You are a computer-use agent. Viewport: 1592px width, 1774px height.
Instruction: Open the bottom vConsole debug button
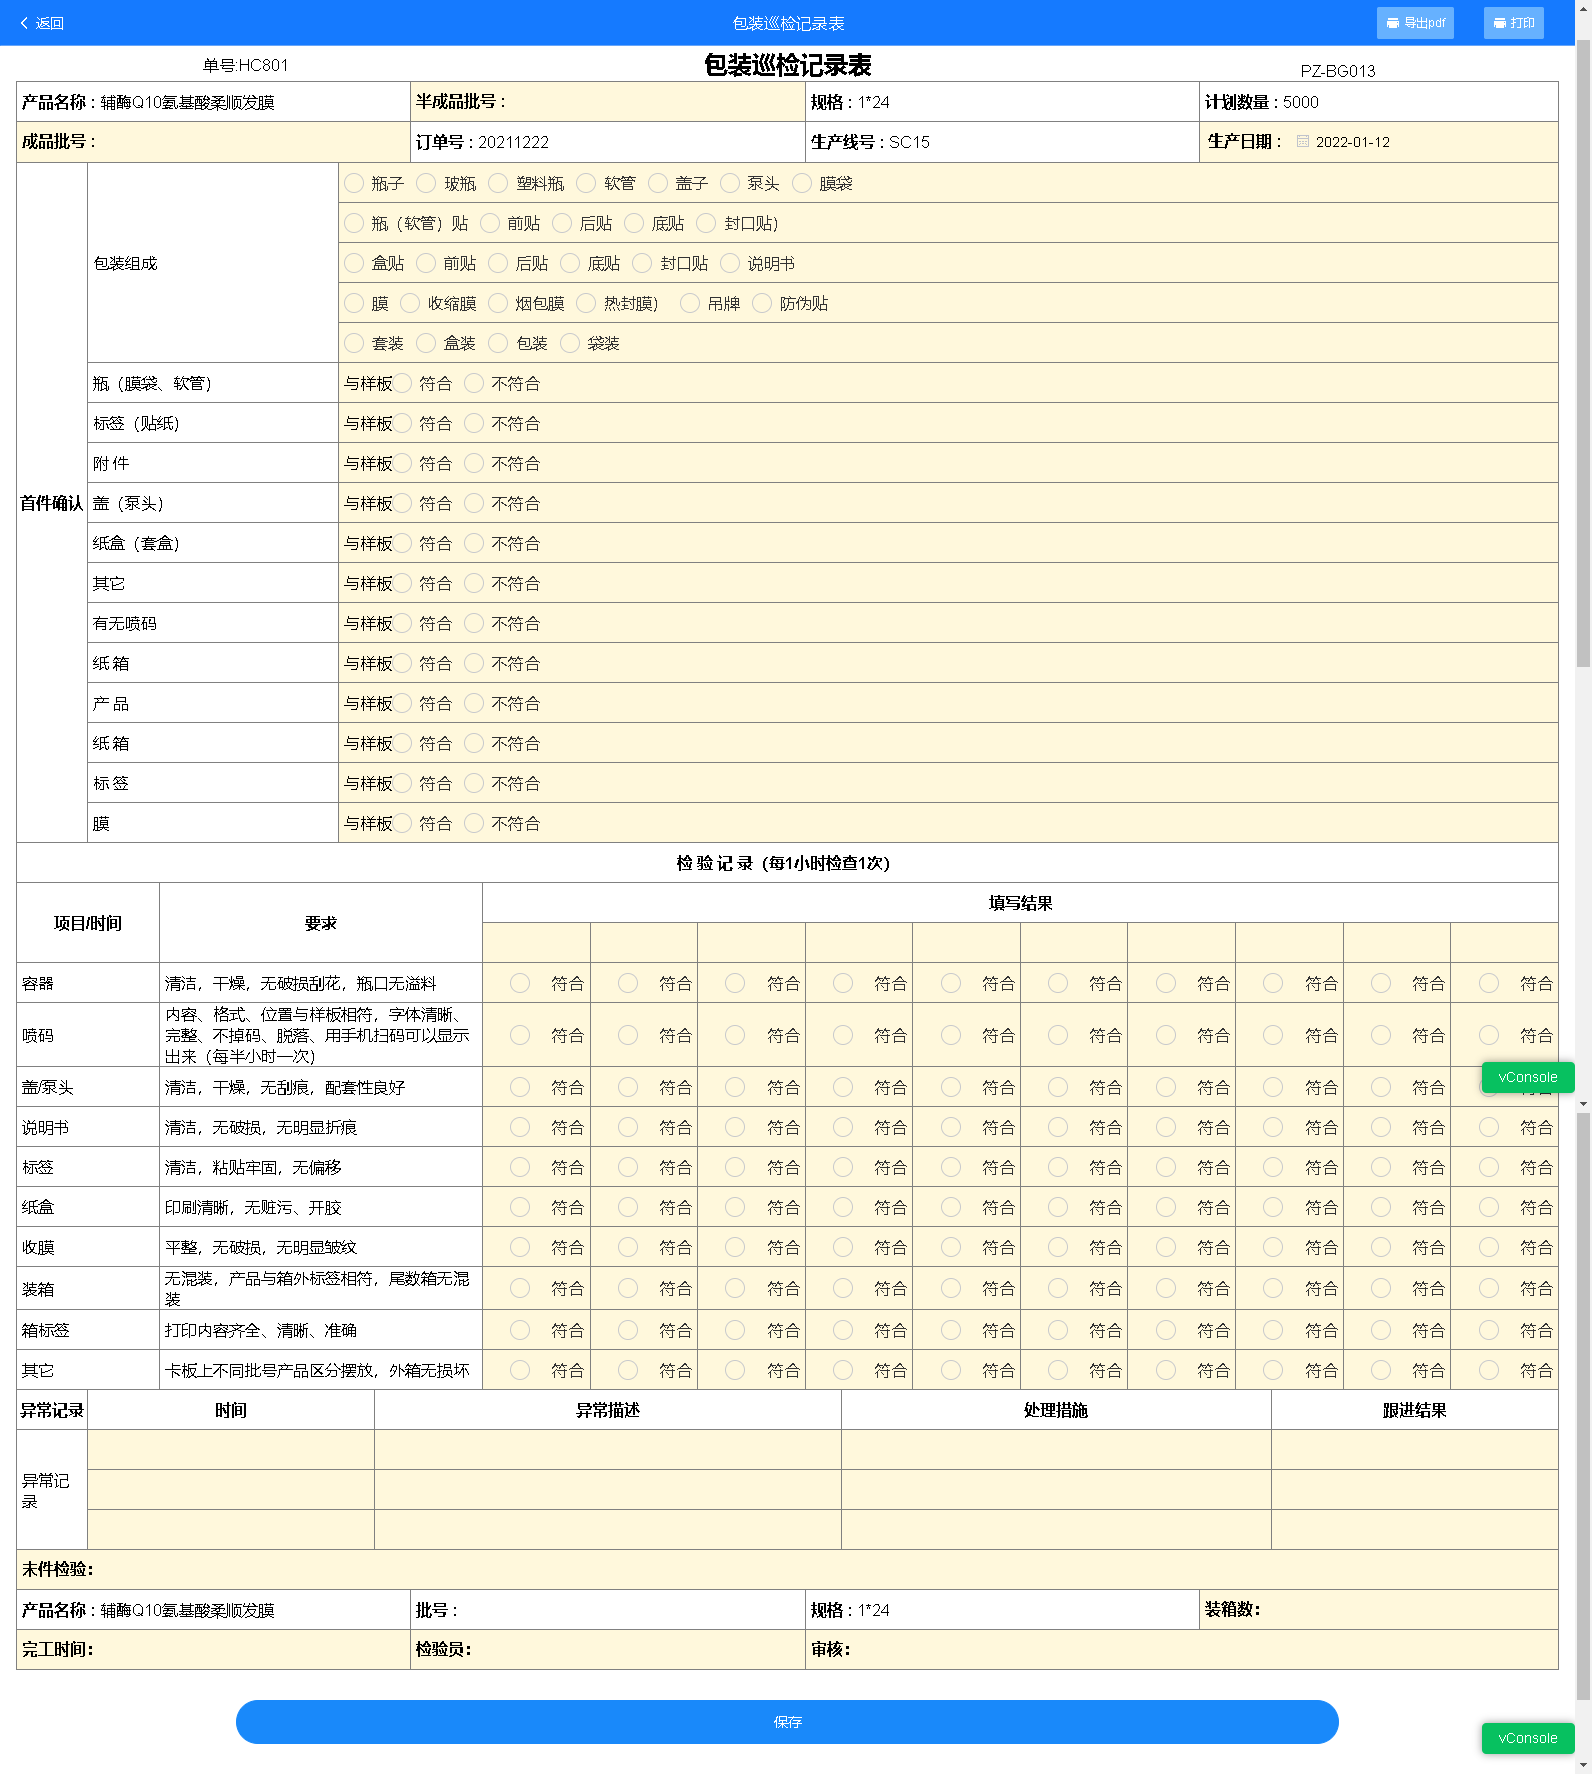click(x=1527, y=1738)
